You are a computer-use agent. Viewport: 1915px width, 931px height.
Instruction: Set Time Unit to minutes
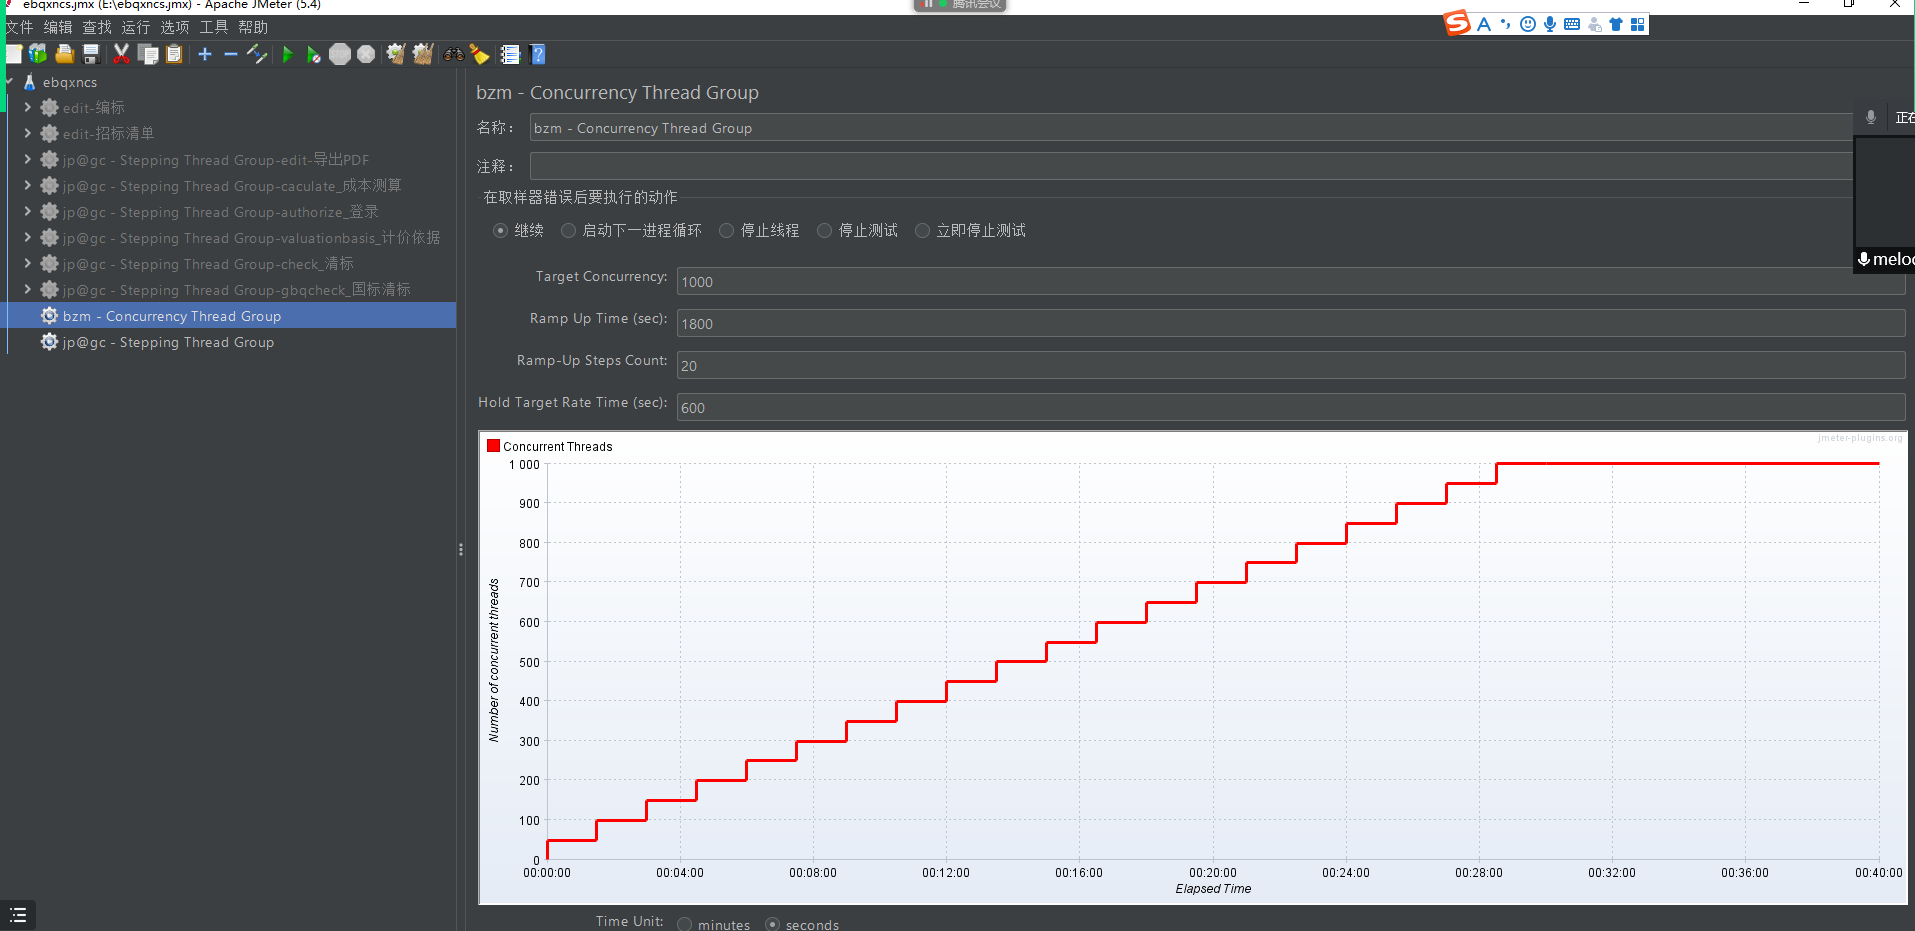coord(684,925)
